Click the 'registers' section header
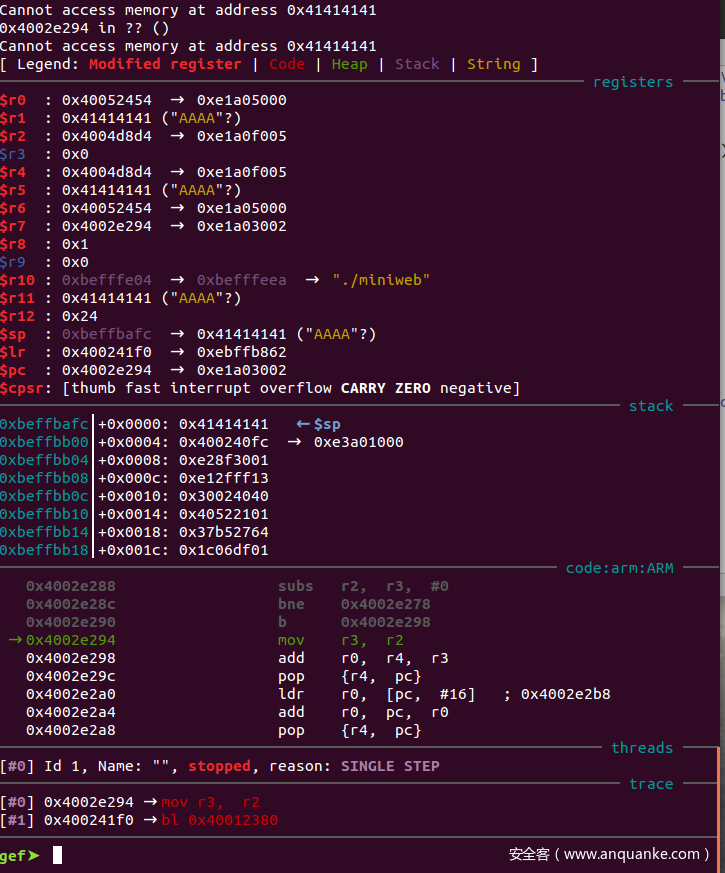This screenshot has height=873, width=725. [633, 82]
